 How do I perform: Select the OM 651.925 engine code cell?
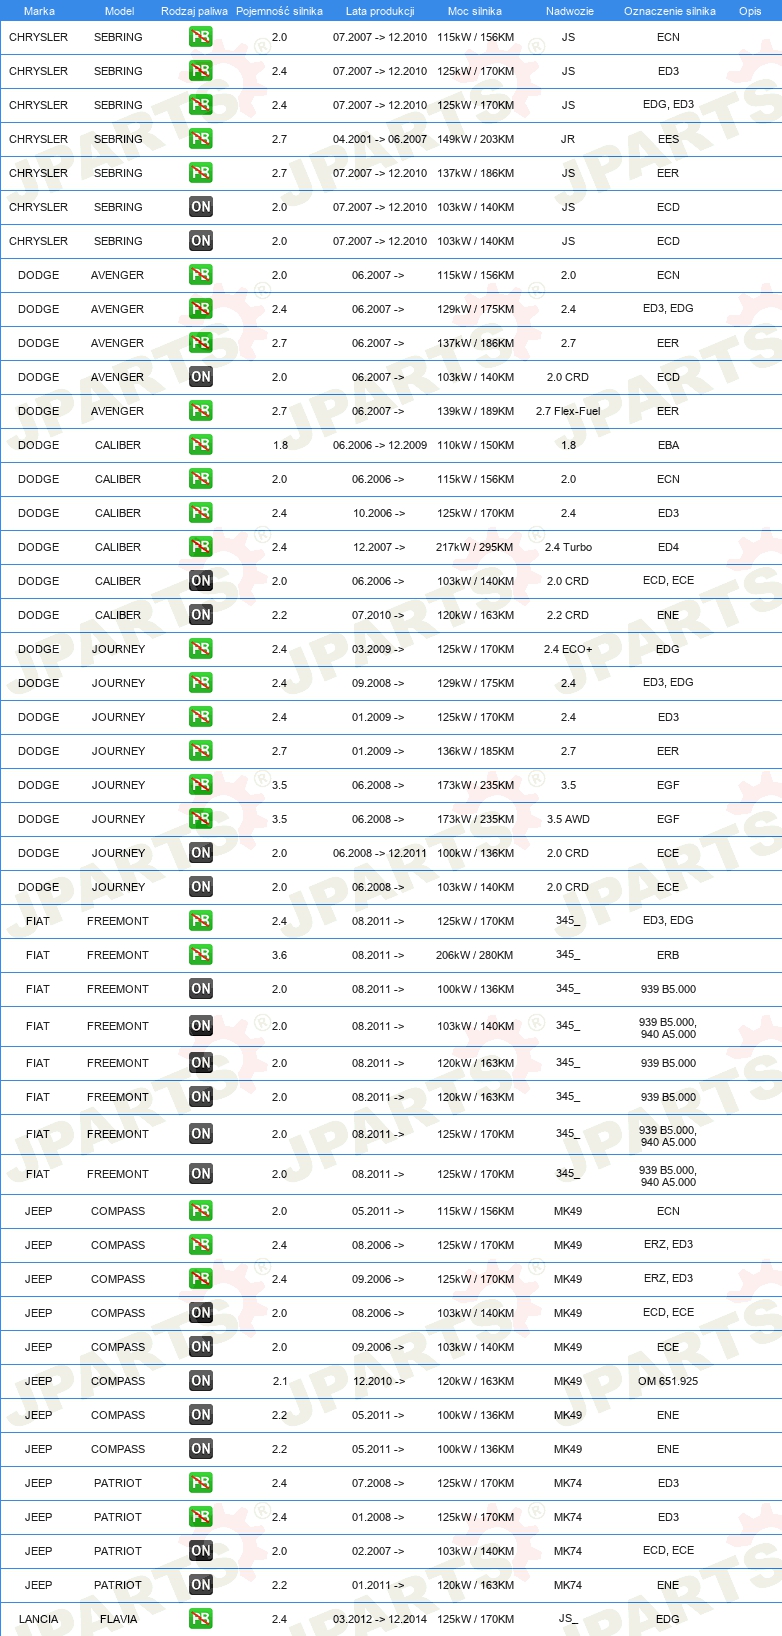(x=668, y=1381)
